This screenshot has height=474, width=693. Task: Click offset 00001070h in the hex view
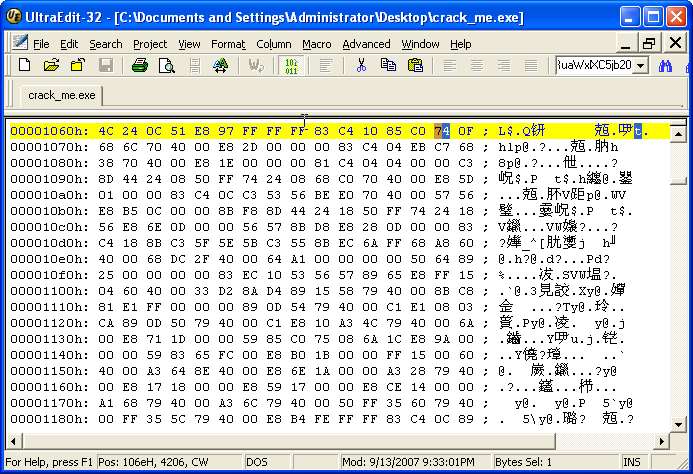point(49,147)
